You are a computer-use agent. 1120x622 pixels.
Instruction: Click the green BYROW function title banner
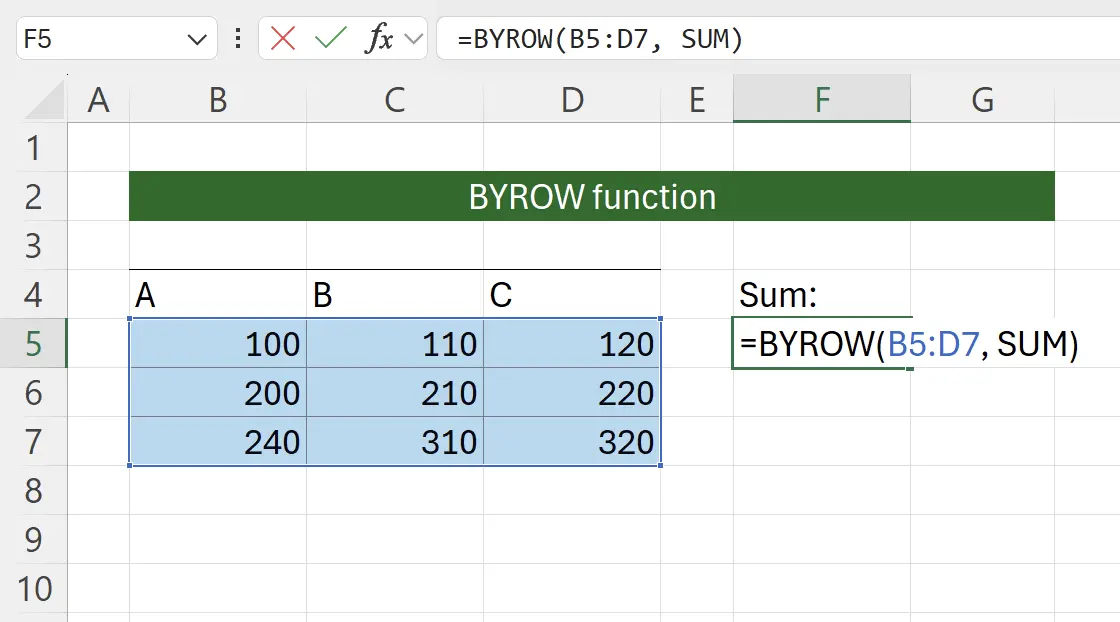[592, 197]
